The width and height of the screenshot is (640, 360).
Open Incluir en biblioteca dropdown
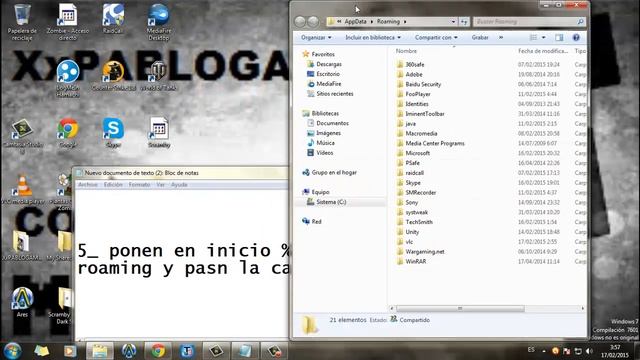point(373,38)
